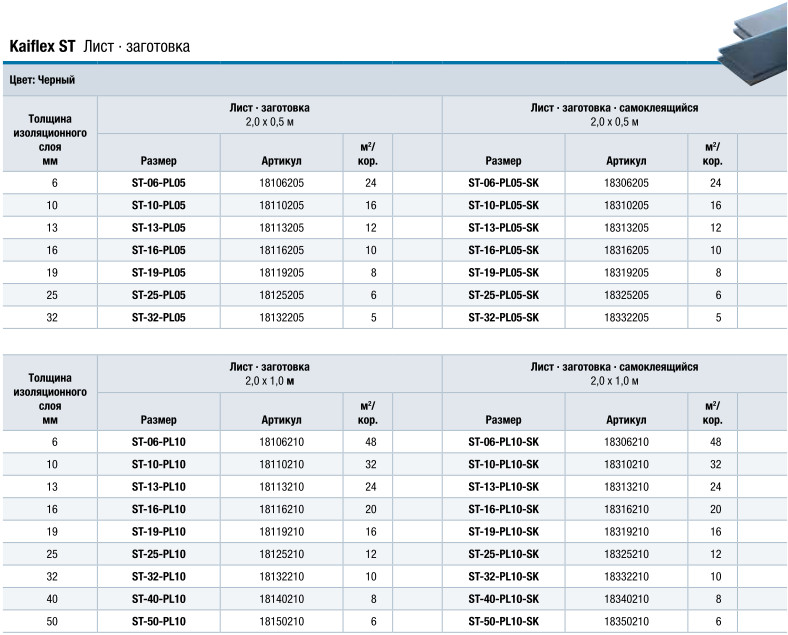Click size code ST-06-PL05-SK
This screenshot has width=788, height=635.
[x=504, y=183]
